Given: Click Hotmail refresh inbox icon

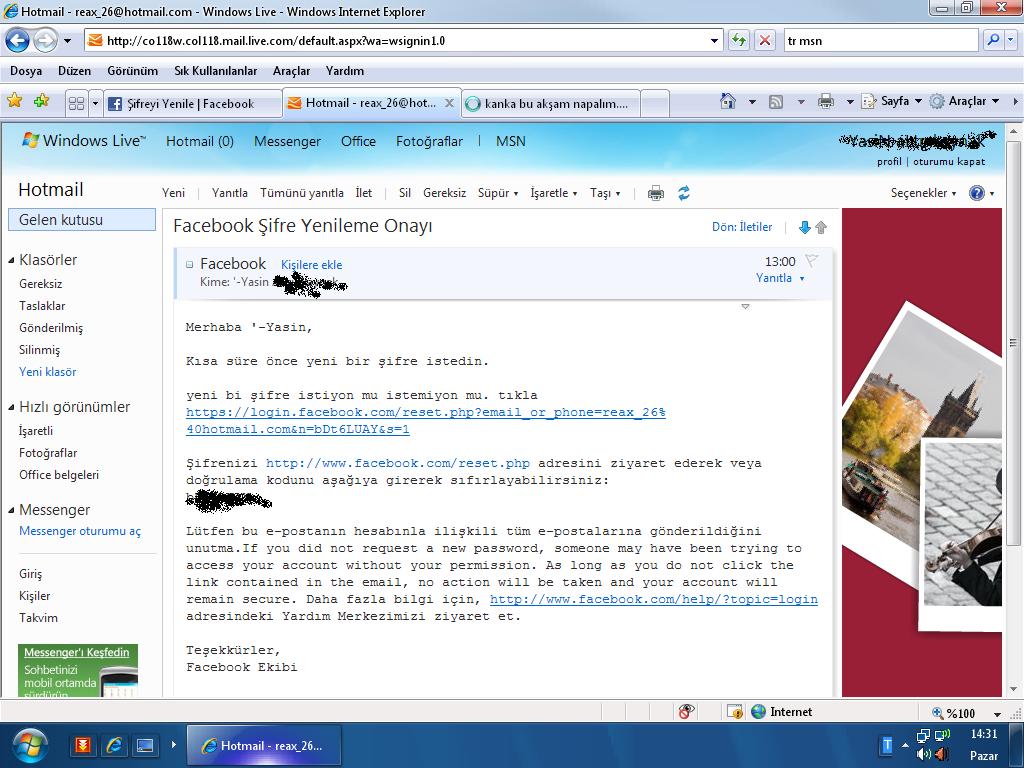Looking at the screenshot, I should (684, 193).
